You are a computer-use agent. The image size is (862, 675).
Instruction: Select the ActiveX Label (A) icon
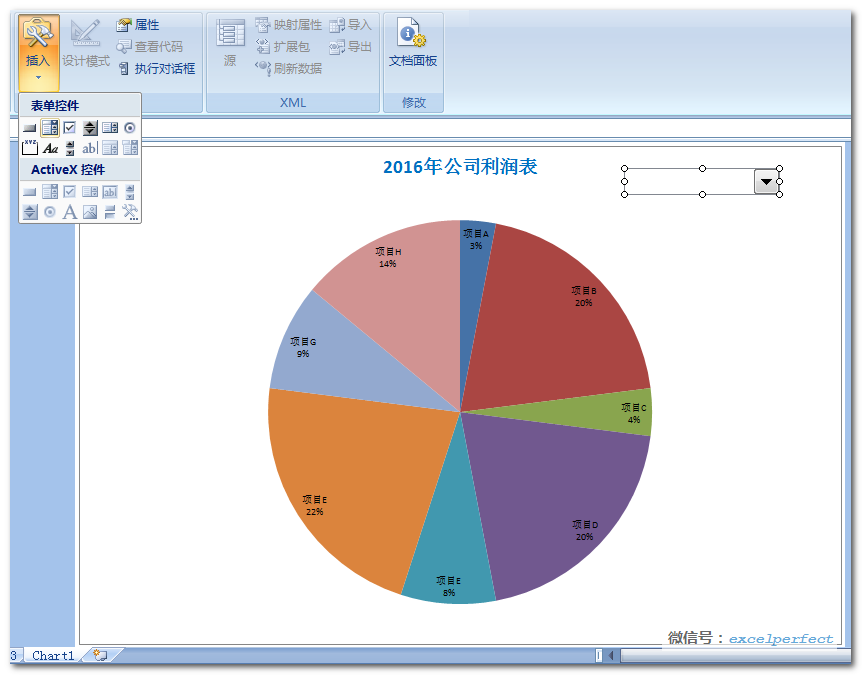(x=70, y=212)
